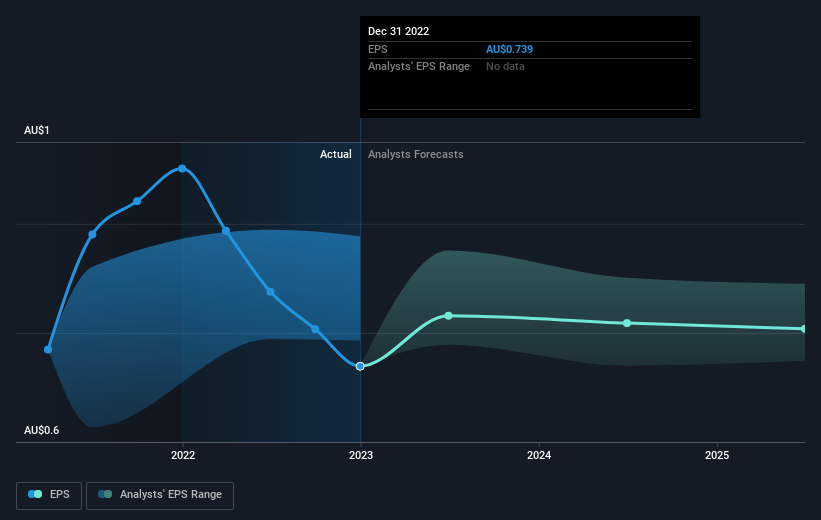Click the mid-2023 forecast EPS point
821x520 pixels.
[448, 316]
